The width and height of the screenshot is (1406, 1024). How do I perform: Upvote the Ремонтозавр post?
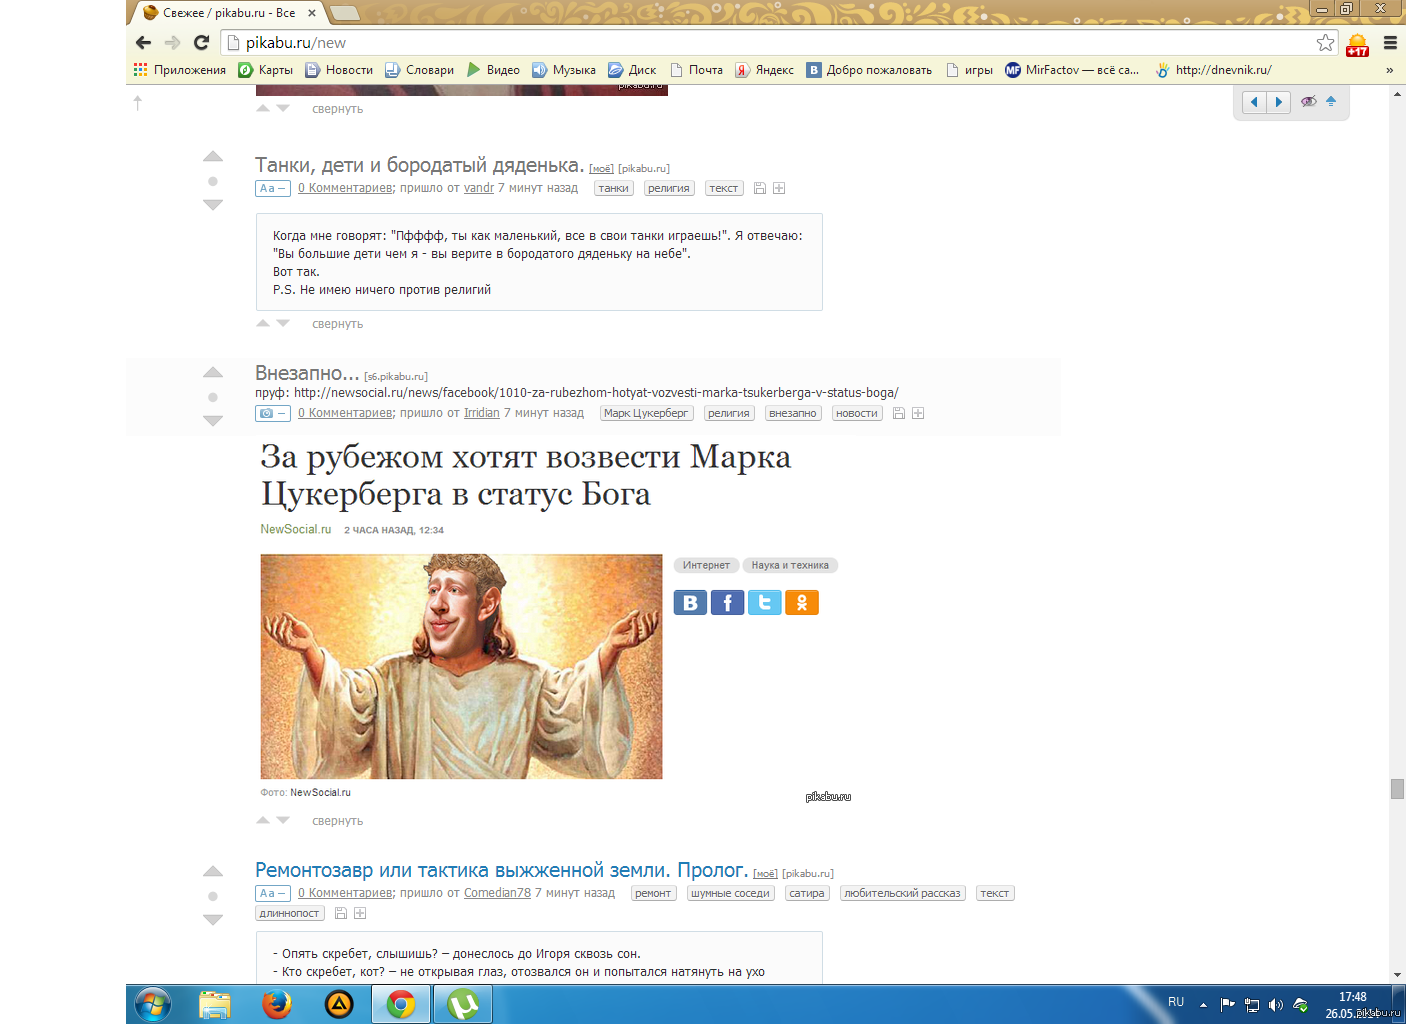tap(213, 871)
